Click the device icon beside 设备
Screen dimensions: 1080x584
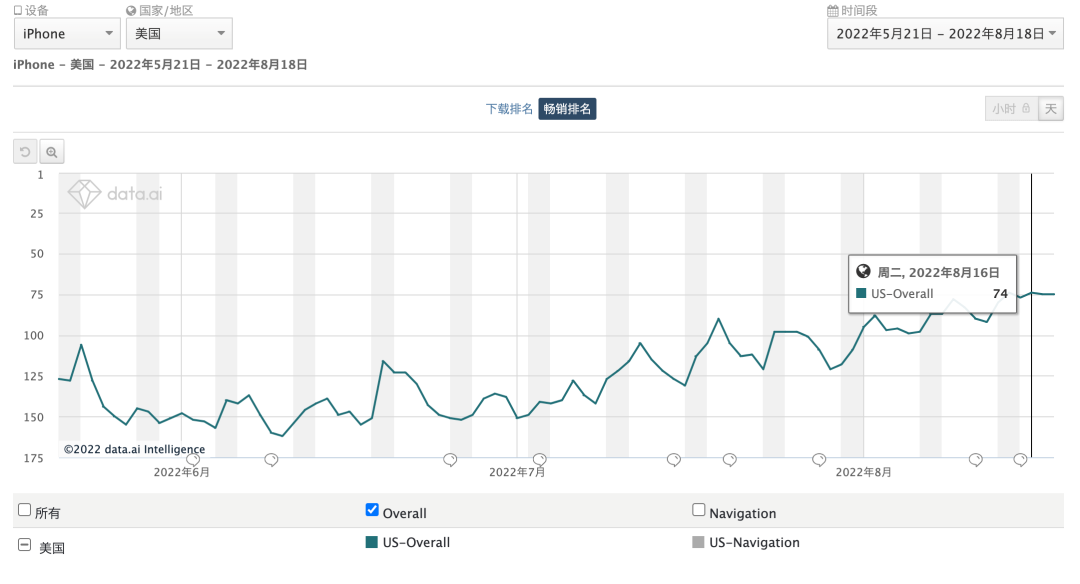click(18, 10)
